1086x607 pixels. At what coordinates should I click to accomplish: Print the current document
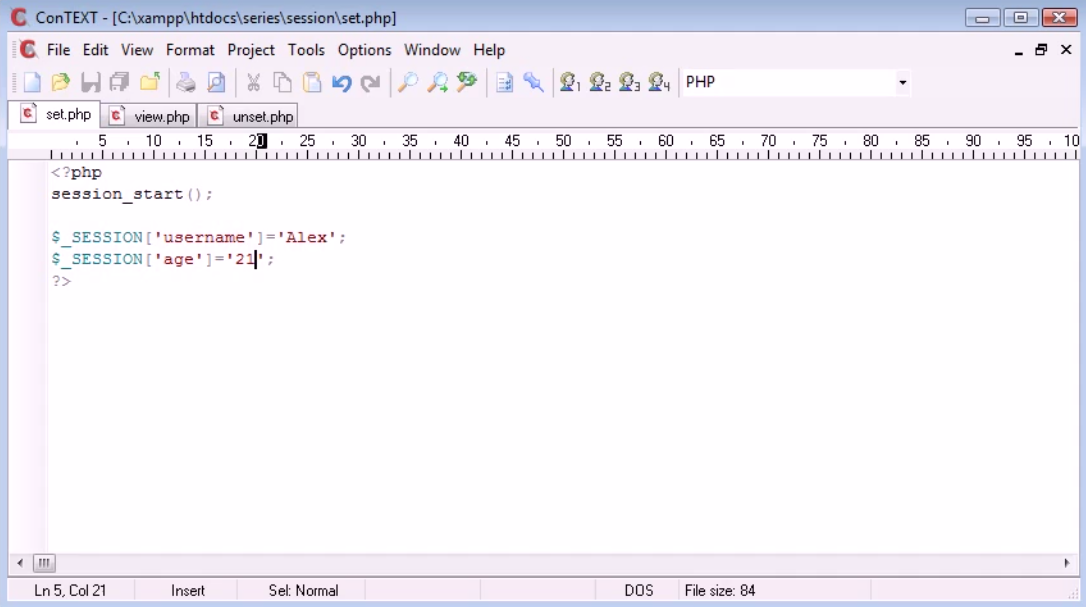(x=186, y=83)
